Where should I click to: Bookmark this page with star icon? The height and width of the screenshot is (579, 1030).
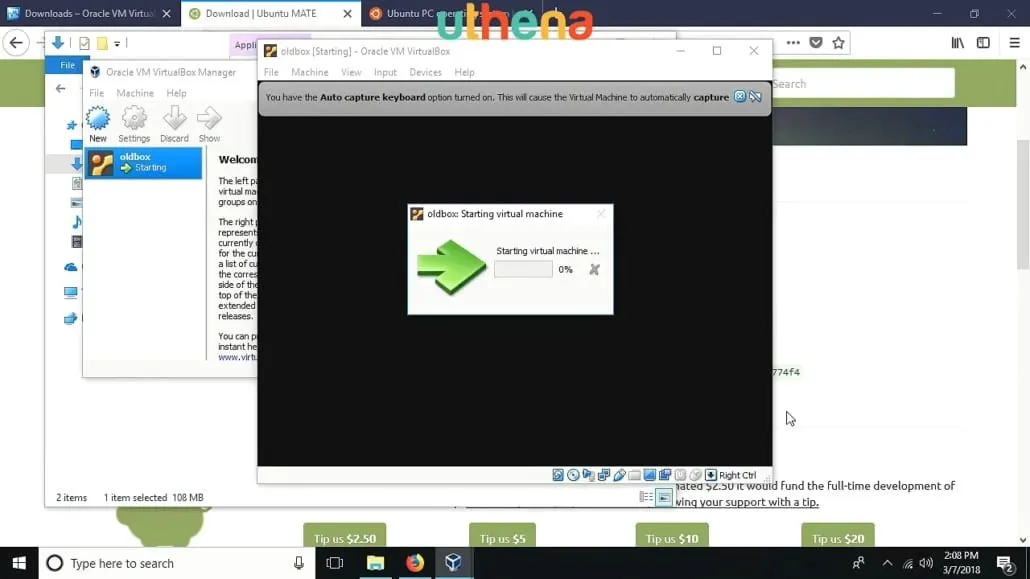click(x=838, y=43)
